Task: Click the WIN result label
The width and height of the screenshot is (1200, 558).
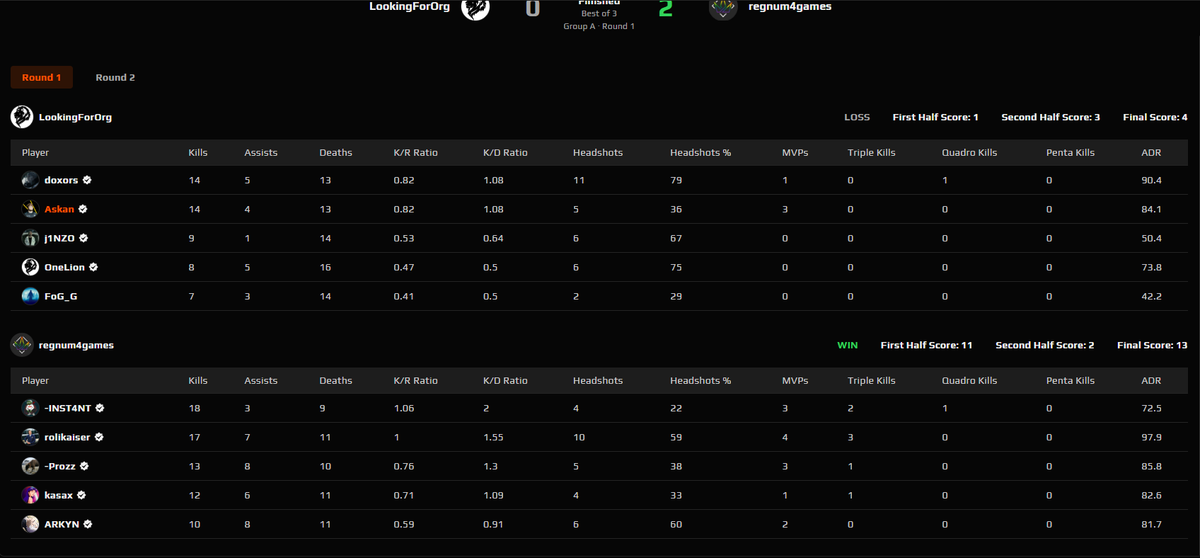Action: coord(847,345)
